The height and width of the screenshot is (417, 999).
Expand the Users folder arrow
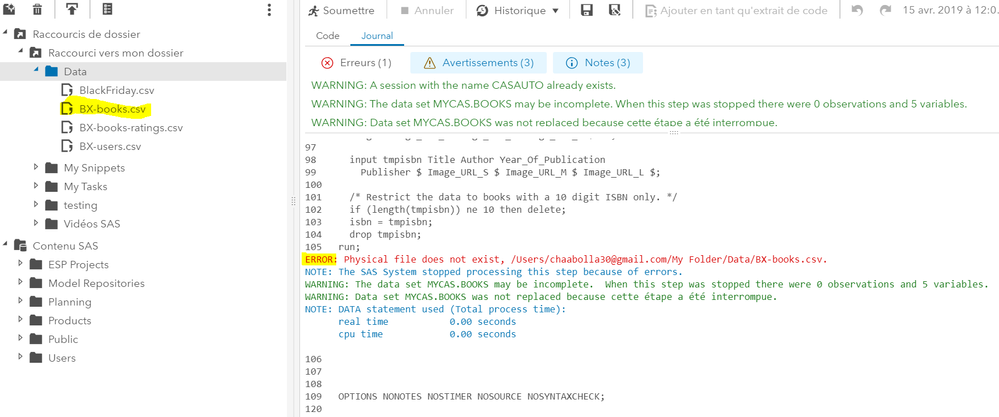point(20,357)
